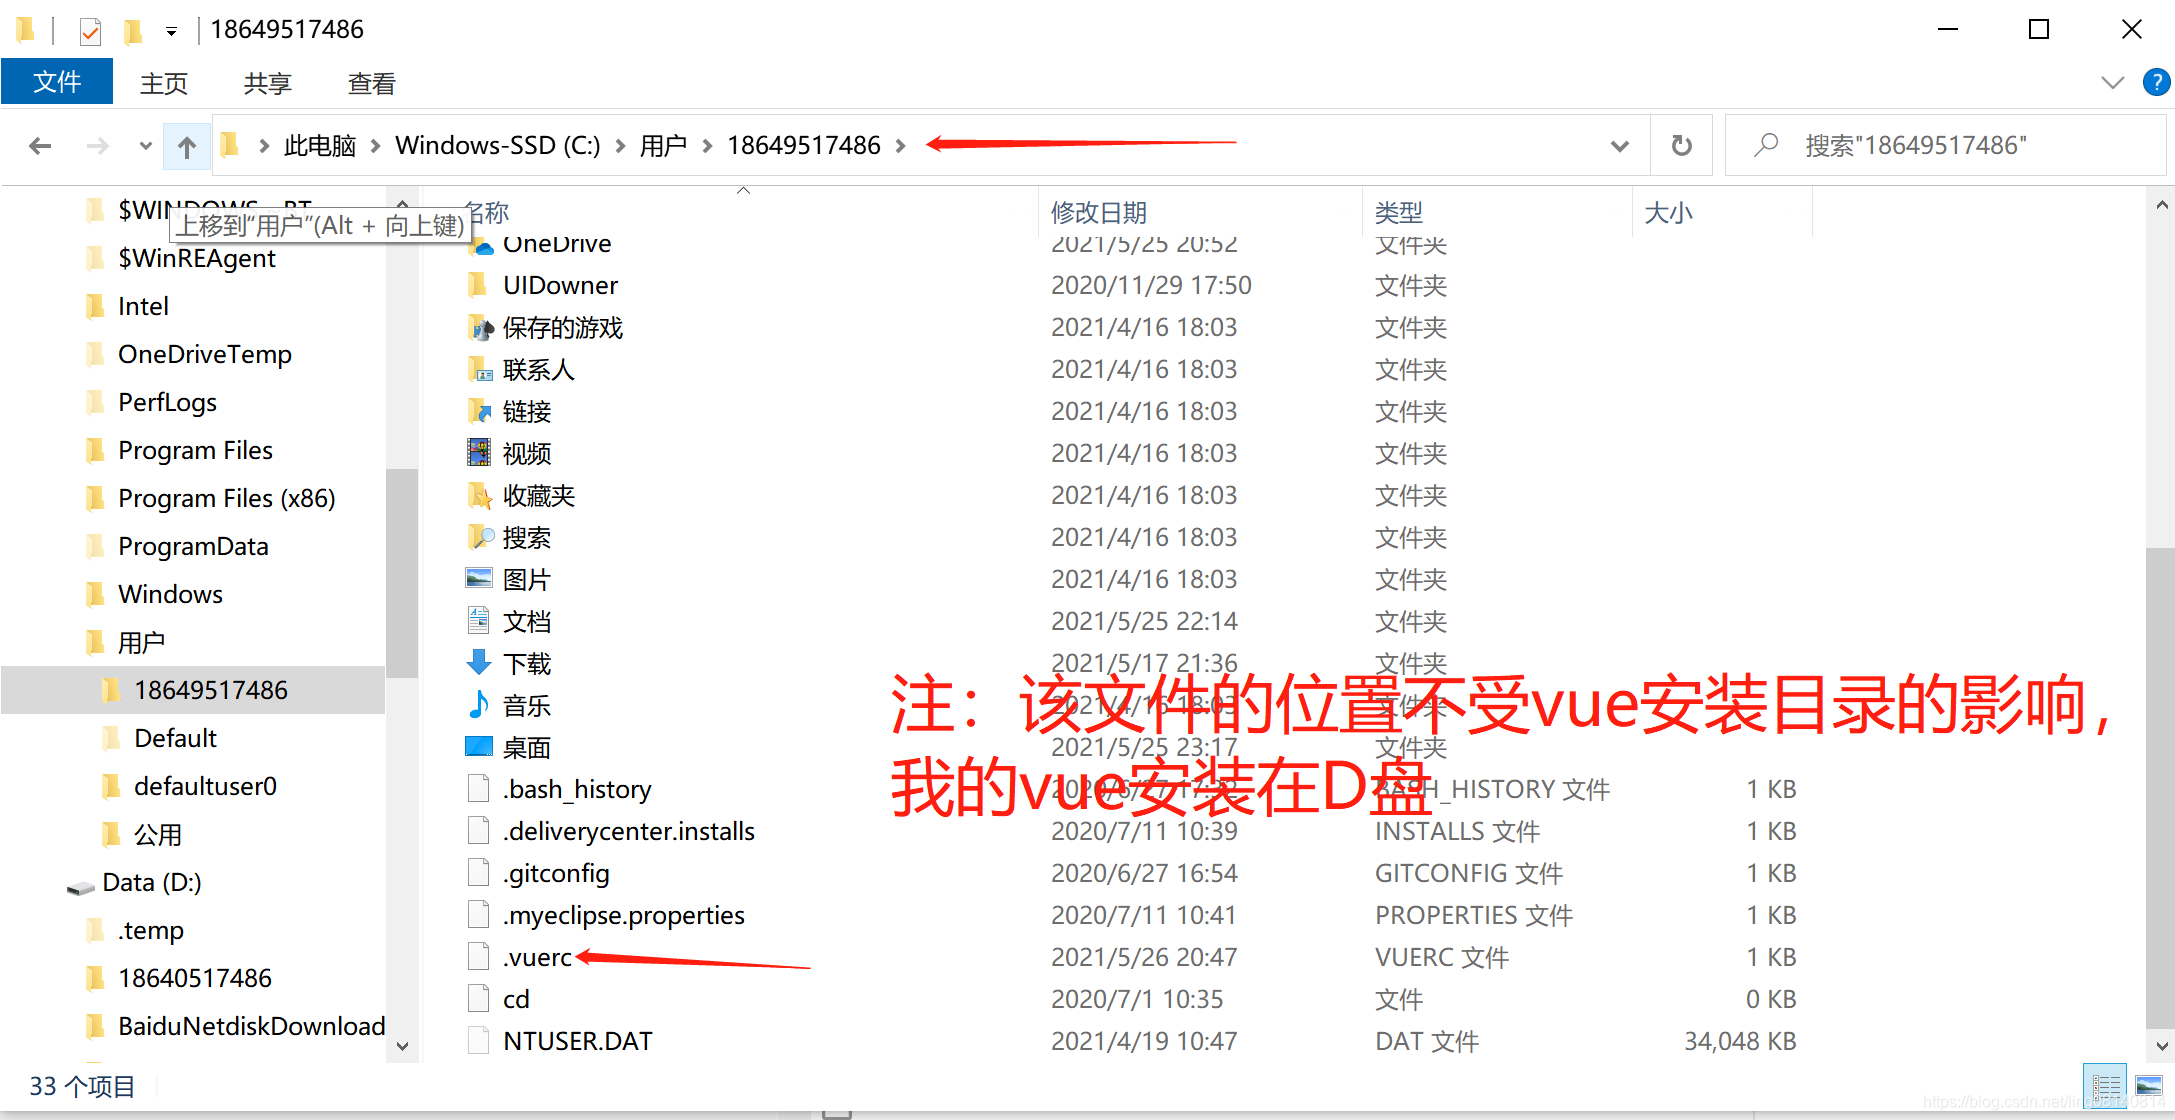Click the Back navigation arrow

40,146
